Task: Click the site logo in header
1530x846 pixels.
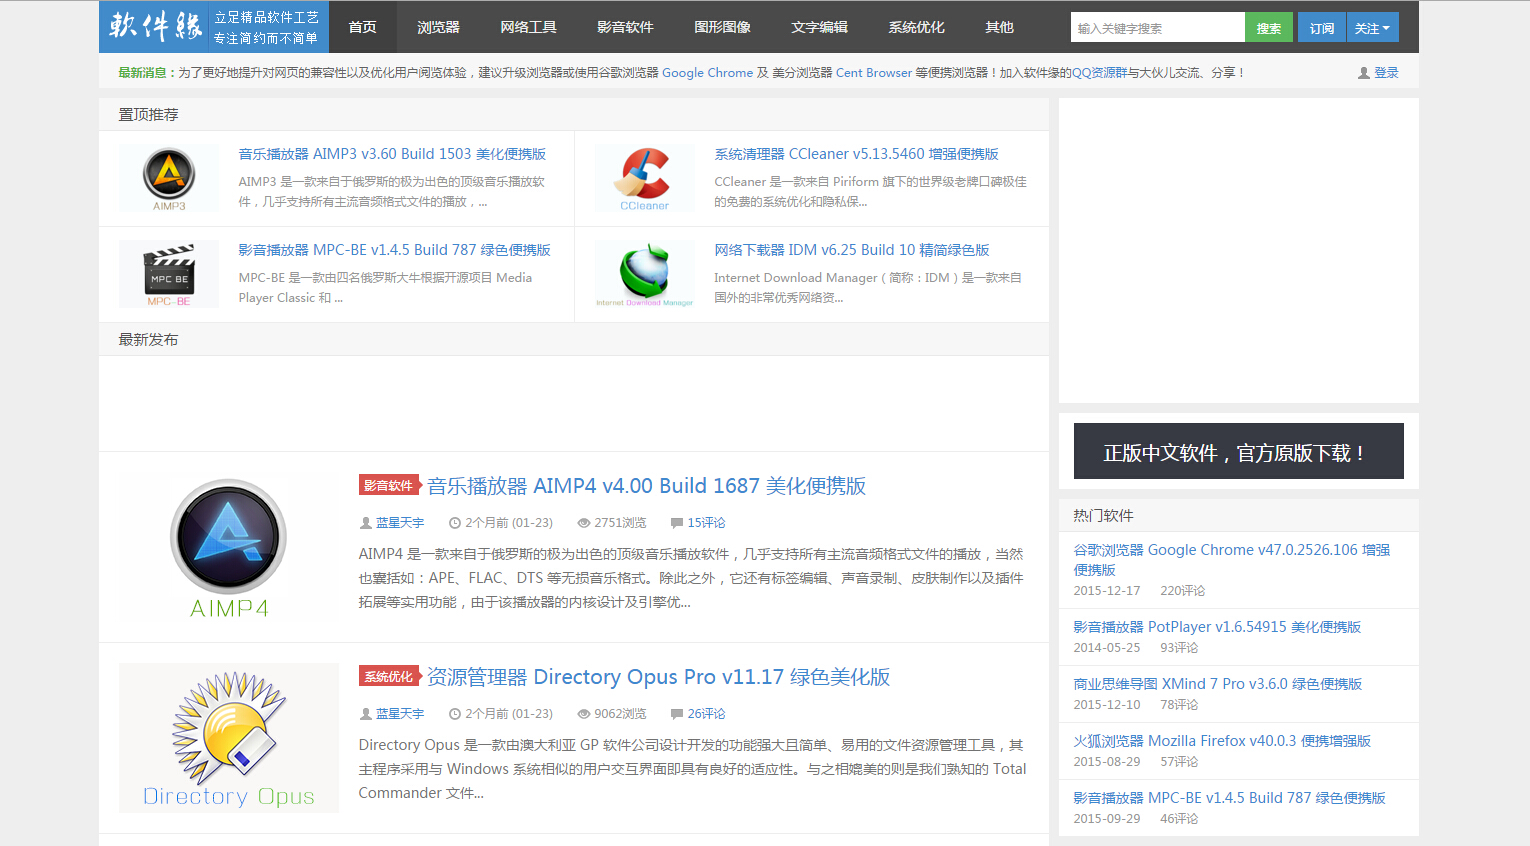Action: (155, 26)
